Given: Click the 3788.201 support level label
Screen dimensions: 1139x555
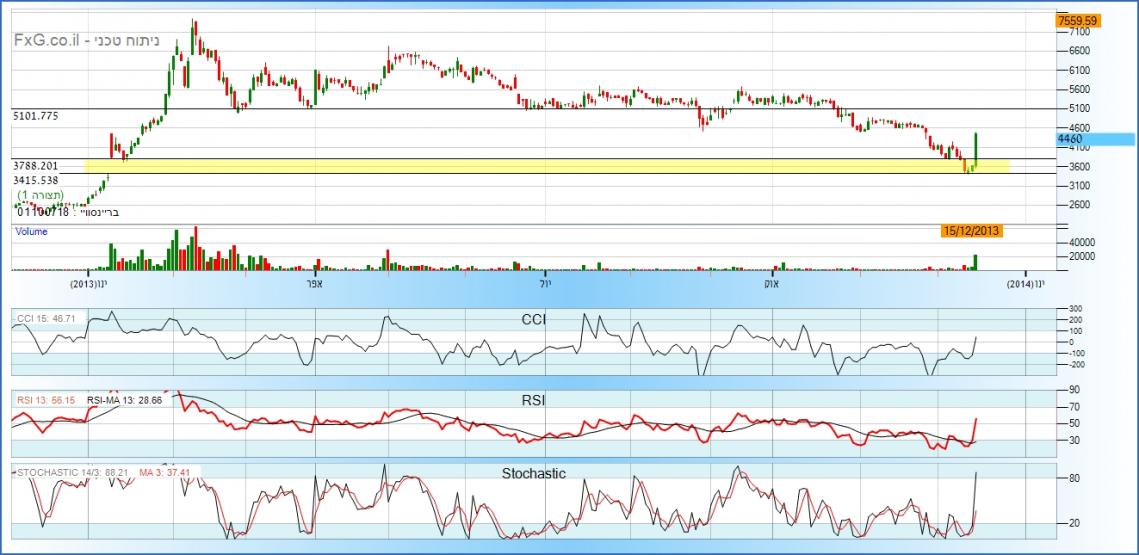Looking at the screenshot, I should pos(35,165).
